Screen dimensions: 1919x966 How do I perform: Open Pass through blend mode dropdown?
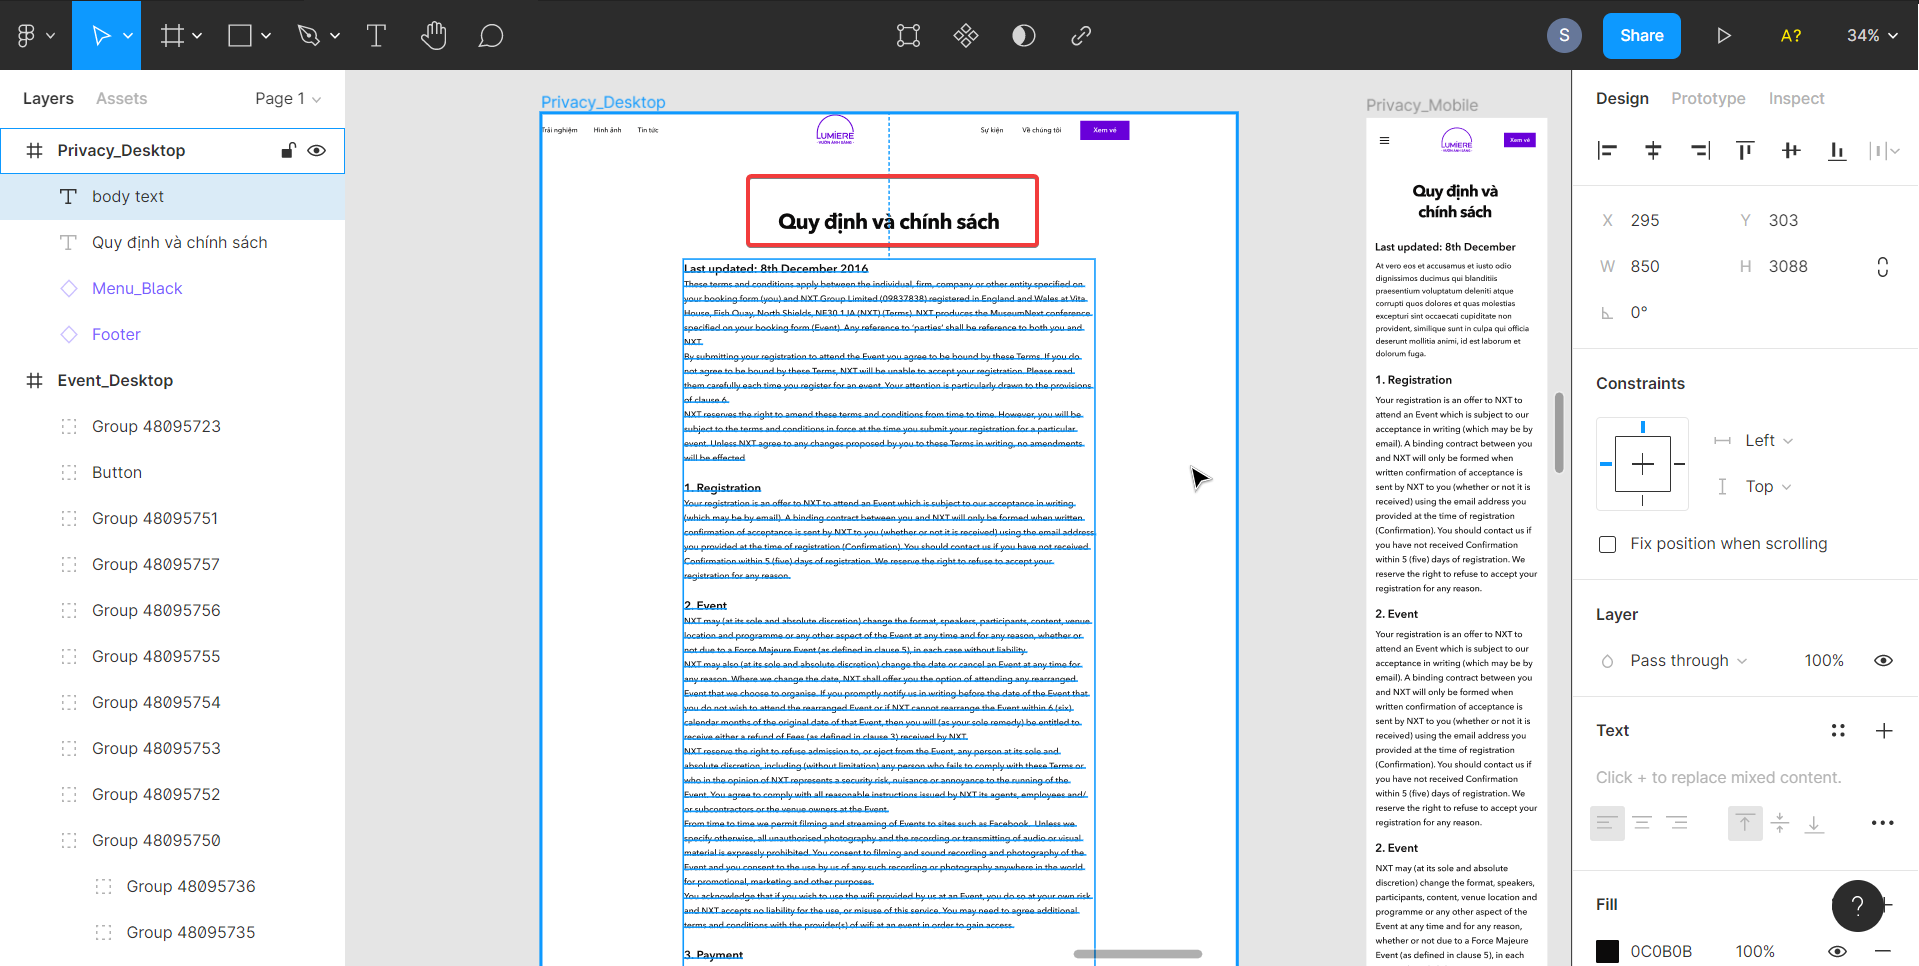coord(1688,661)
